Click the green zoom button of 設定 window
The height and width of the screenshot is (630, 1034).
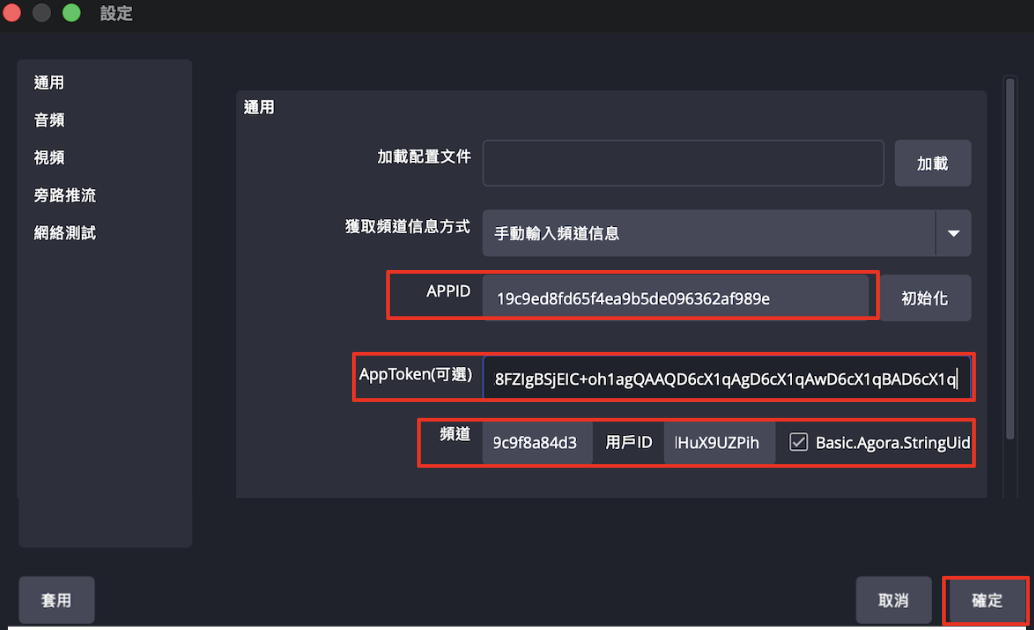pos(71,13)
